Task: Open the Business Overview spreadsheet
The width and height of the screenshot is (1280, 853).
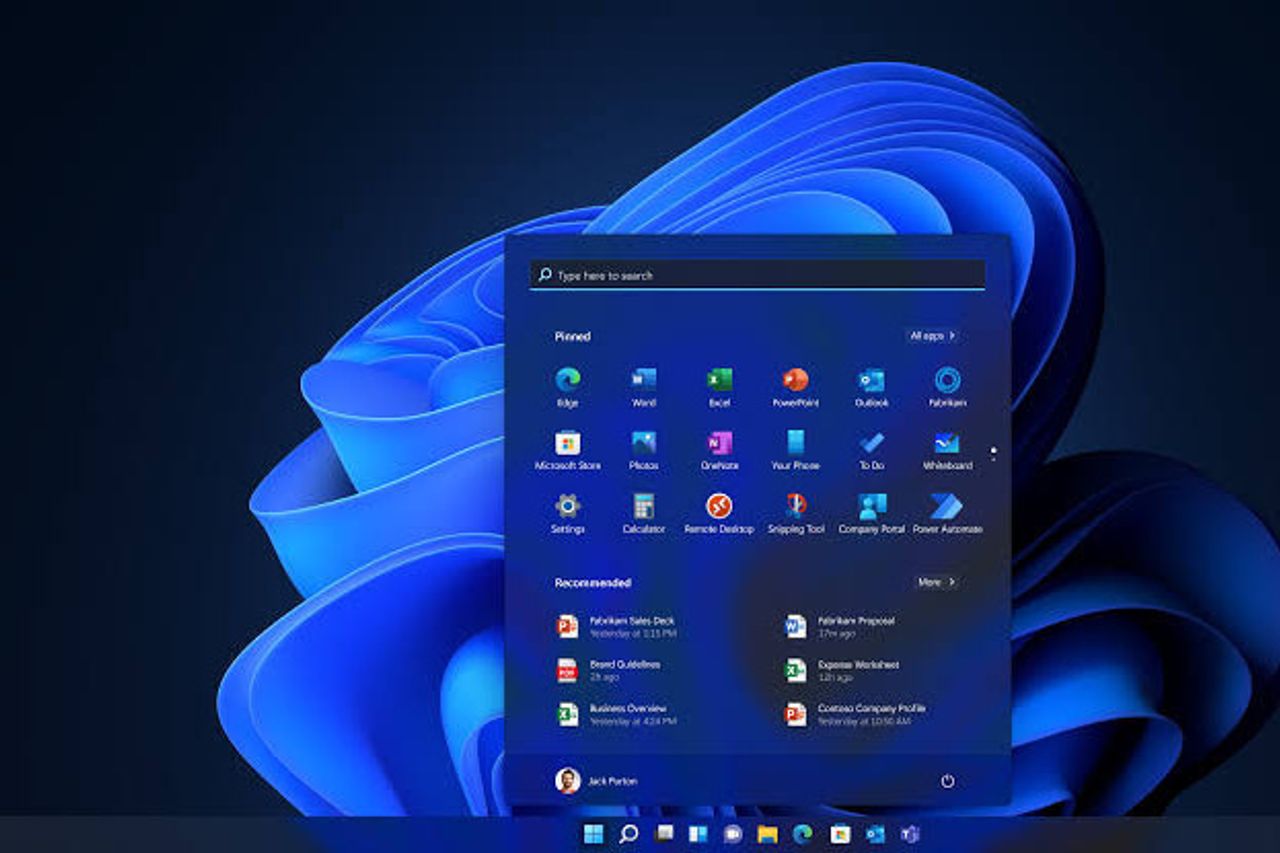Action: click(x=618, y=714)
